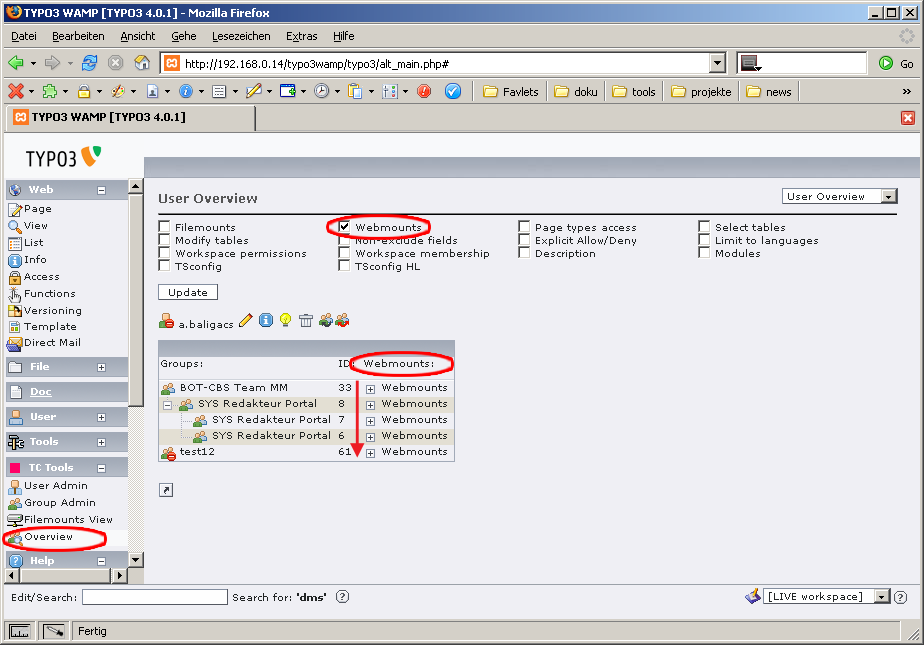Screen dimensions: 924x645
Task: Enable the Page types access checkbox
Action: [x=524, y=227]
